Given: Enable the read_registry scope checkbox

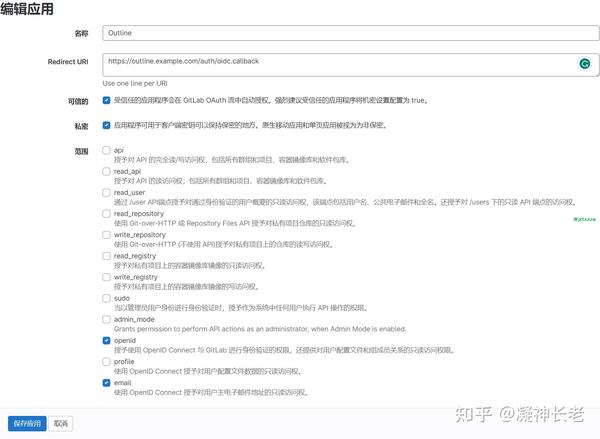Looking at the screenshot, I should tap(106, 256).
